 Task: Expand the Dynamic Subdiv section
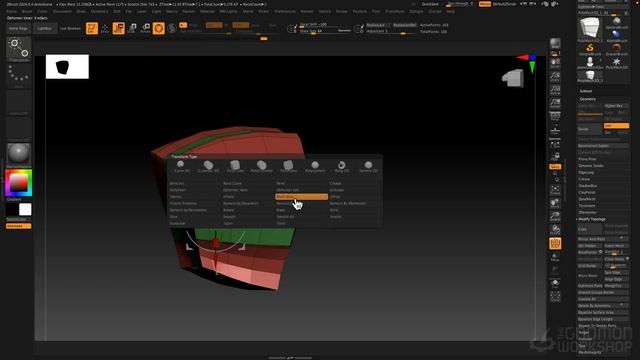coord(591,166)
